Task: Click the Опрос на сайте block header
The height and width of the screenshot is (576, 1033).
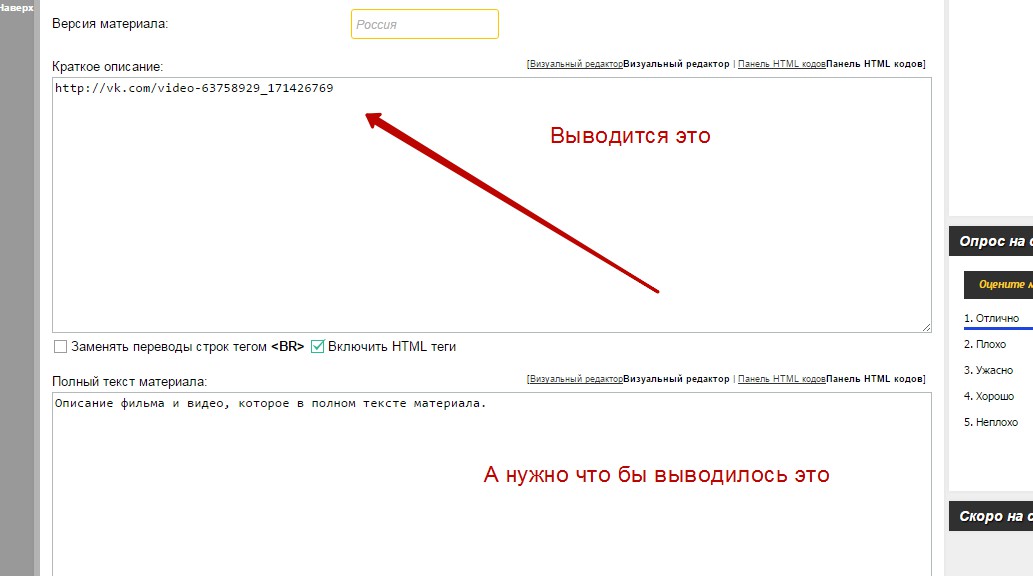Action: (x=992, y=241)
